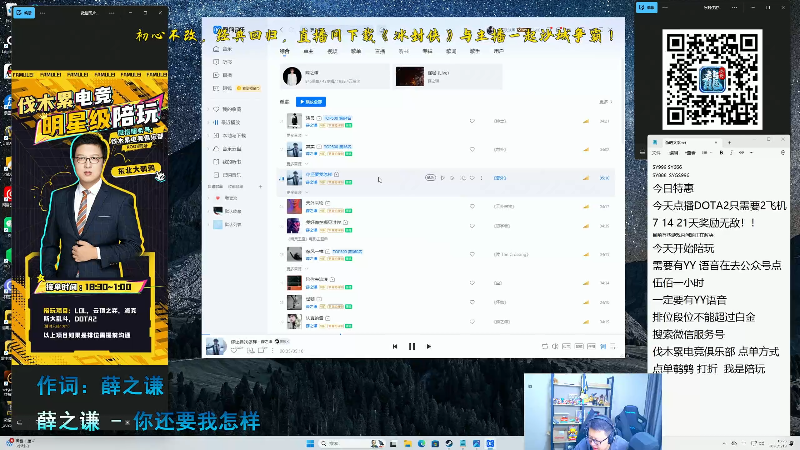Viewport: 800px width, 450px height.
Task: Open music cloud disk item in sidebar
Action: point(227,149)
